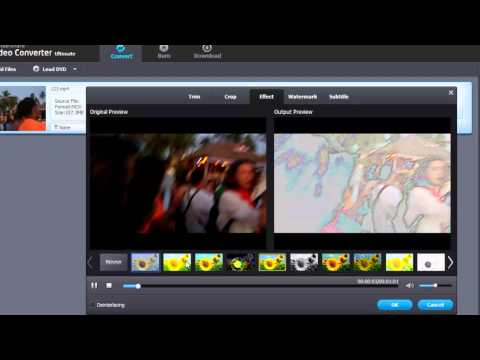This screenshot has width=480, height=360.
Task: Show more effects with right arrow
Action: 450,262
